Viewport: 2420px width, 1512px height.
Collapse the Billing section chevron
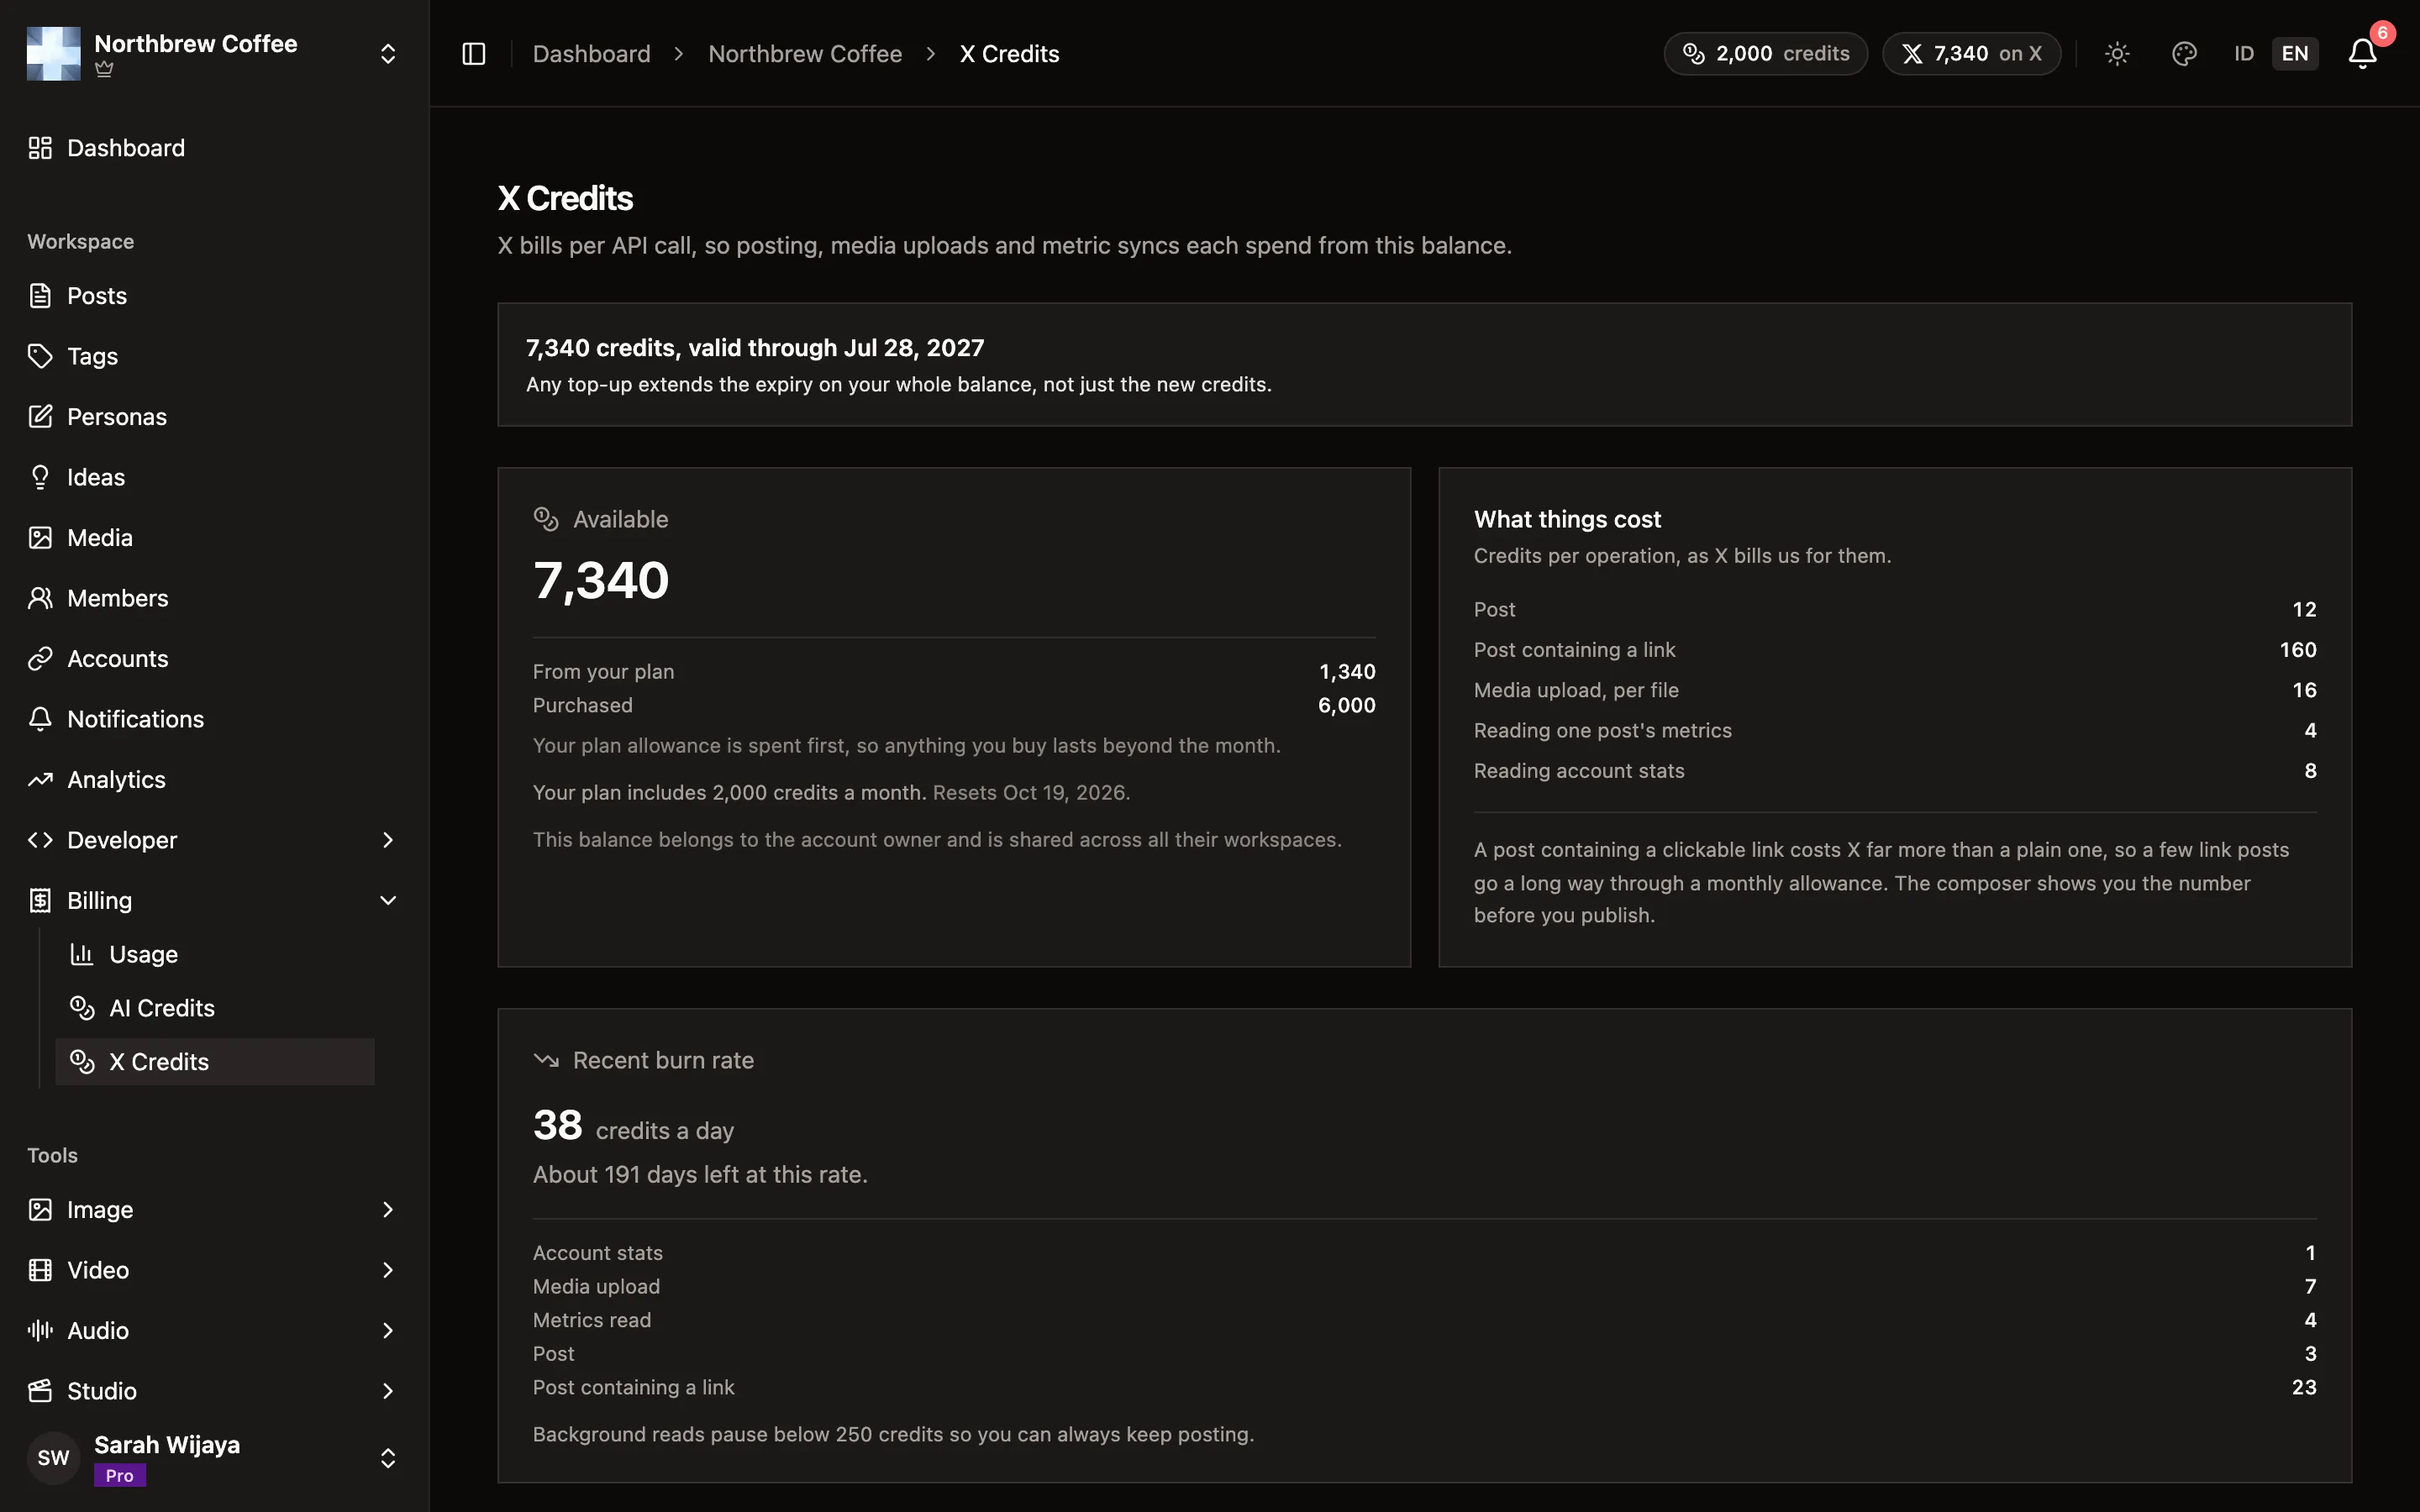388,901
